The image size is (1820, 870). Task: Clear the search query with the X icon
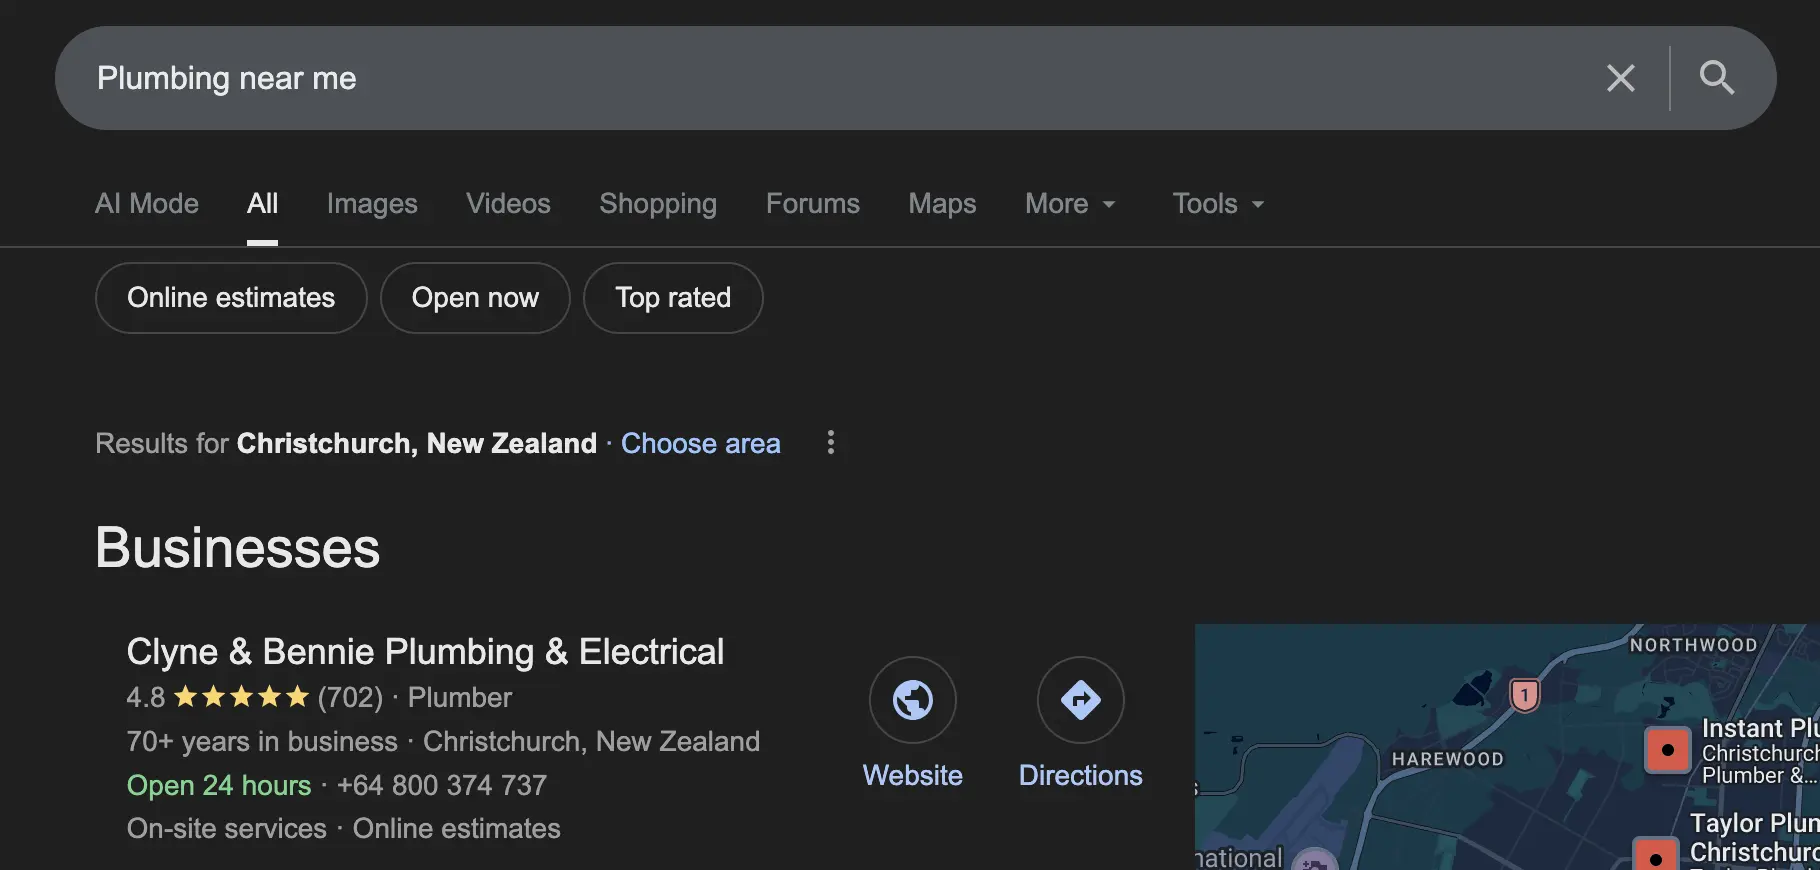tap(1621, 78)
